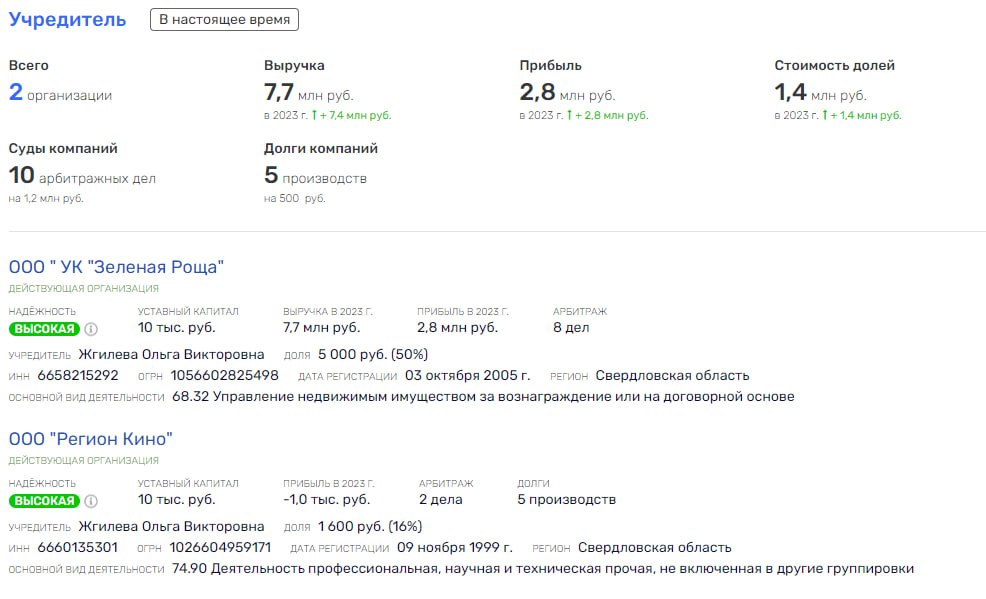Click the '-1,0 тыс. руб.' profit value
Image resolution: width=986 pixels, height=599 pixels.
(326, 500)
